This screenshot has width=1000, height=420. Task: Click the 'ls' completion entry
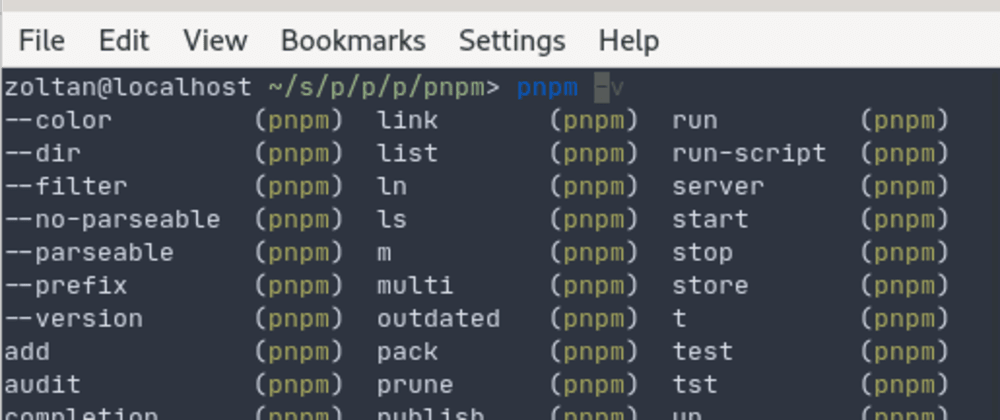392,220
